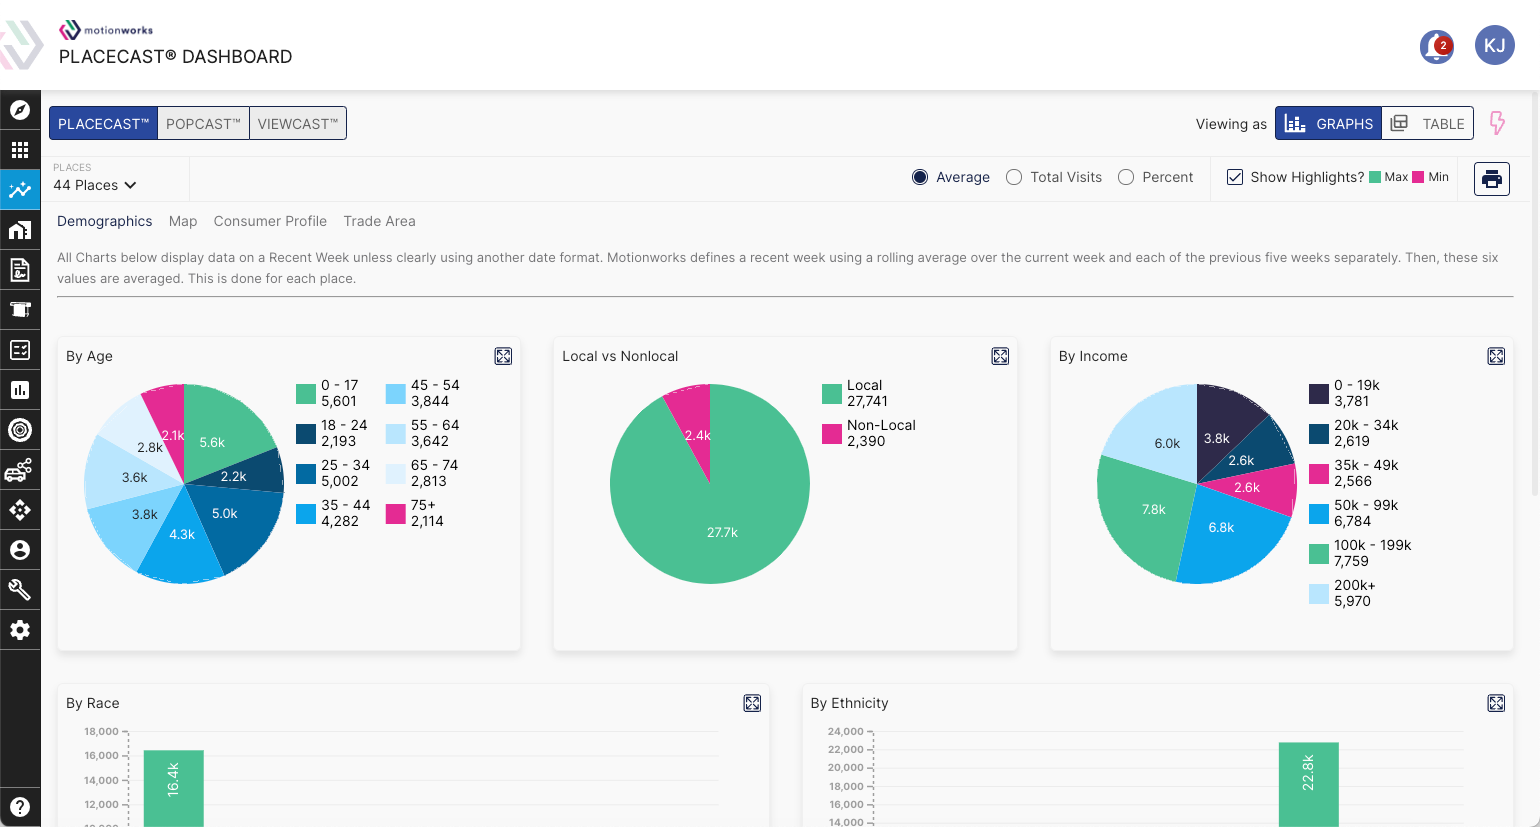Screen dimensions: 1540x827
Task: Select the POPCAST tab
Action: pos(203,123)
